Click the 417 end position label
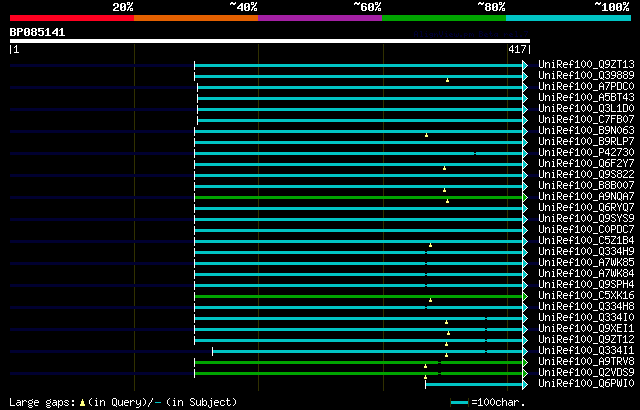640x410 pixels. click(x=517, y=50)
